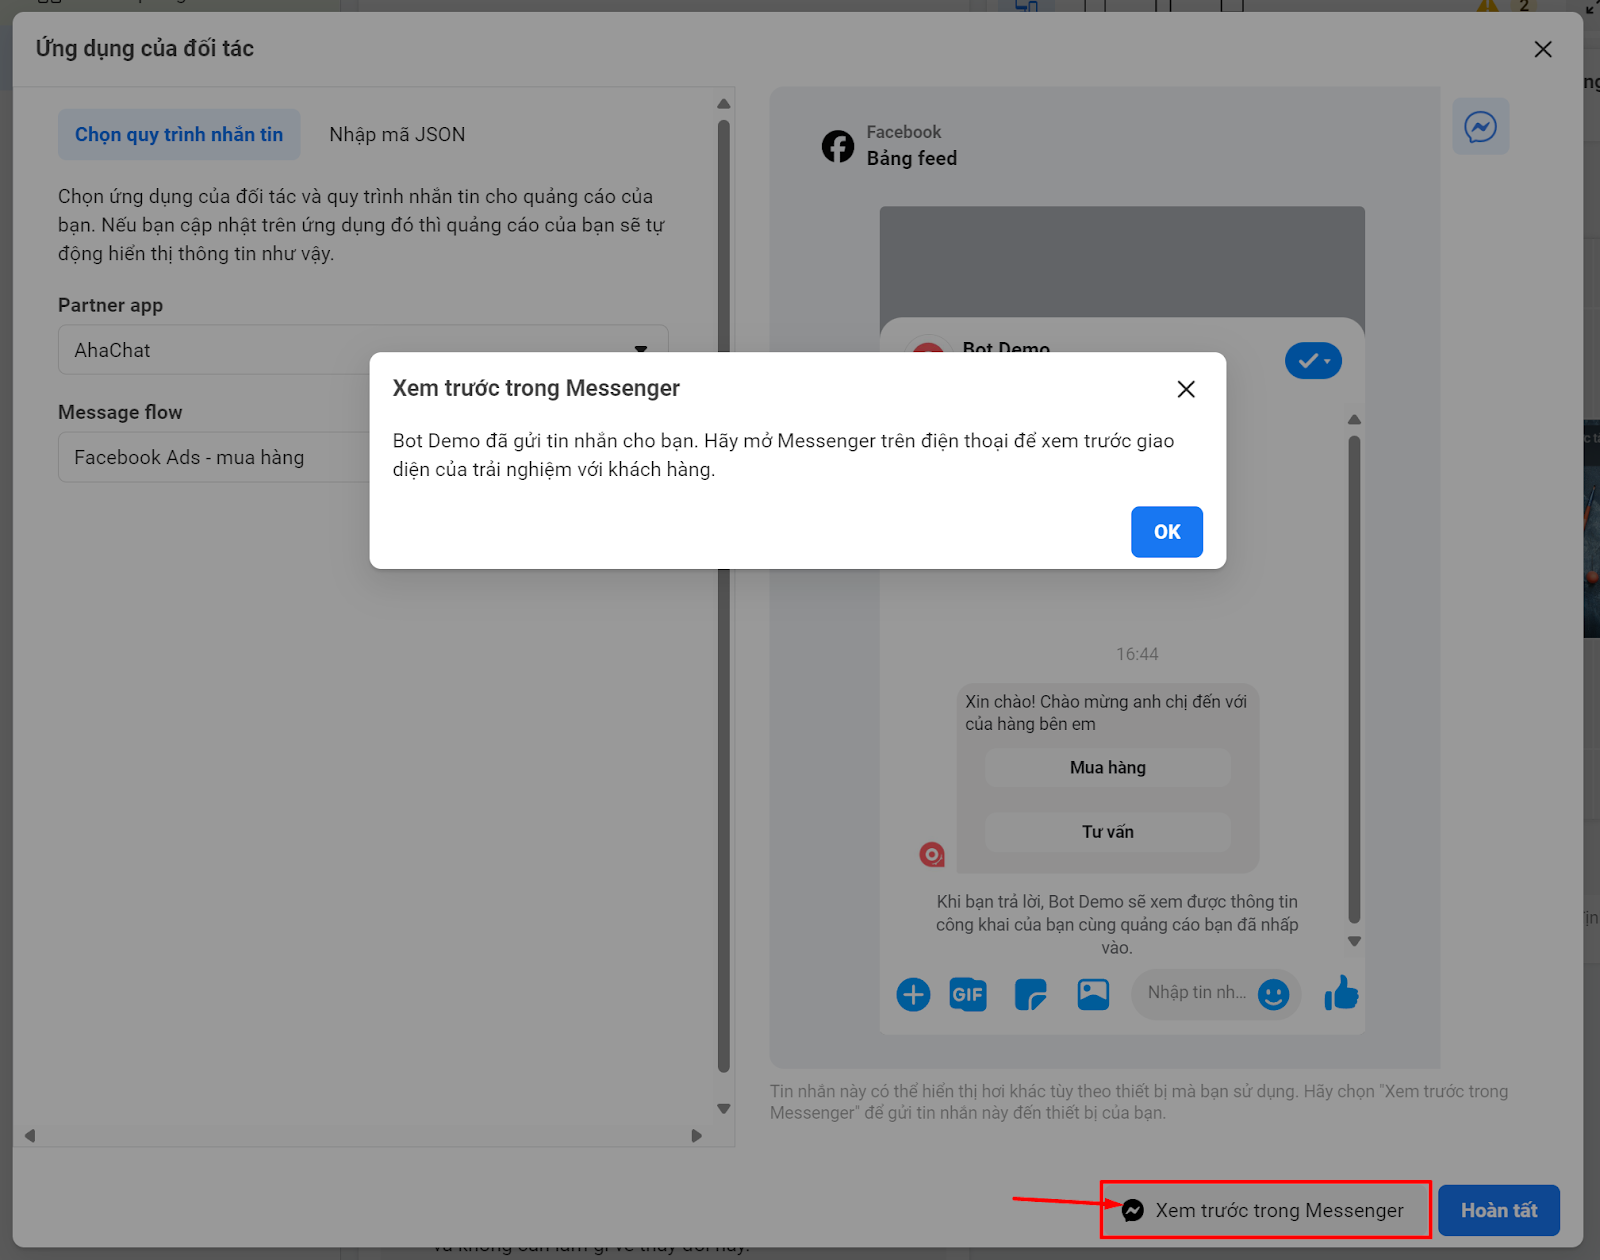Image resolution: width=1600 pixels, height=1260 pixels.
Task: Click the thumbs-up like icon
Action: pos(1341,993)
